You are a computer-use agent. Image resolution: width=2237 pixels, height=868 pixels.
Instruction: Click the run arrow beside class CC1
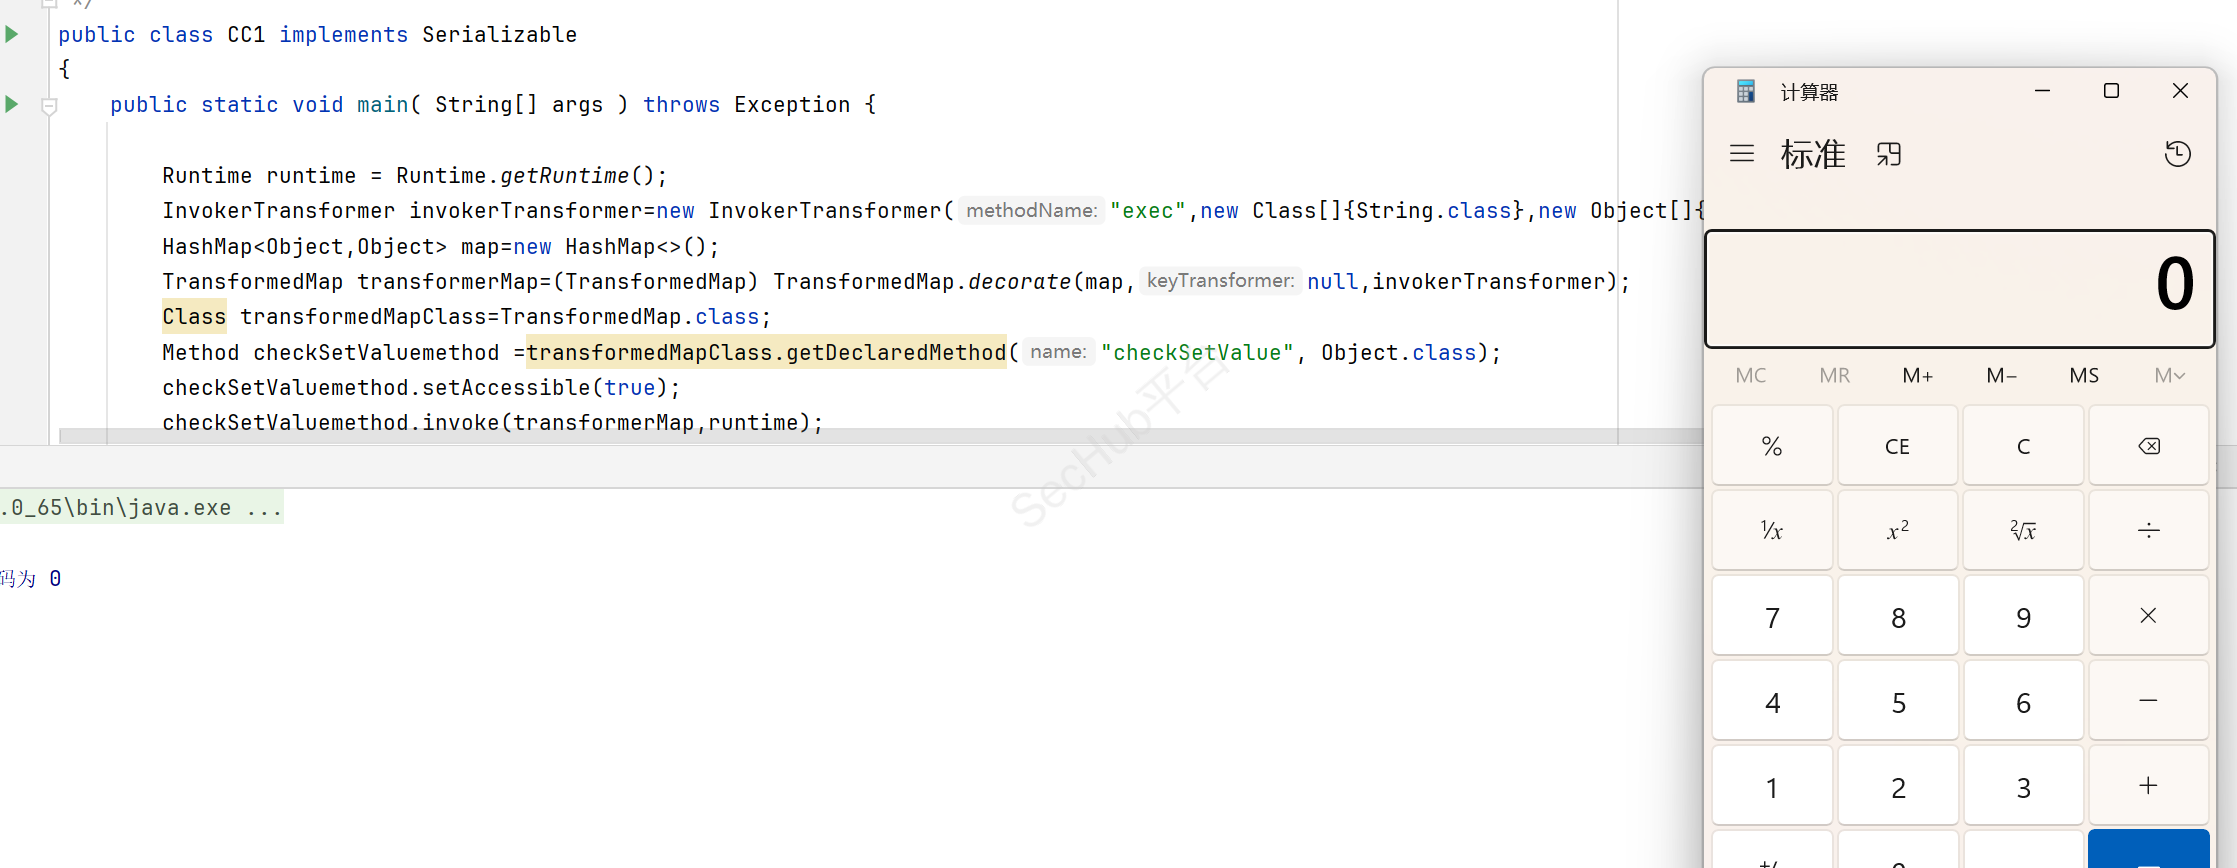pos(12,34)
